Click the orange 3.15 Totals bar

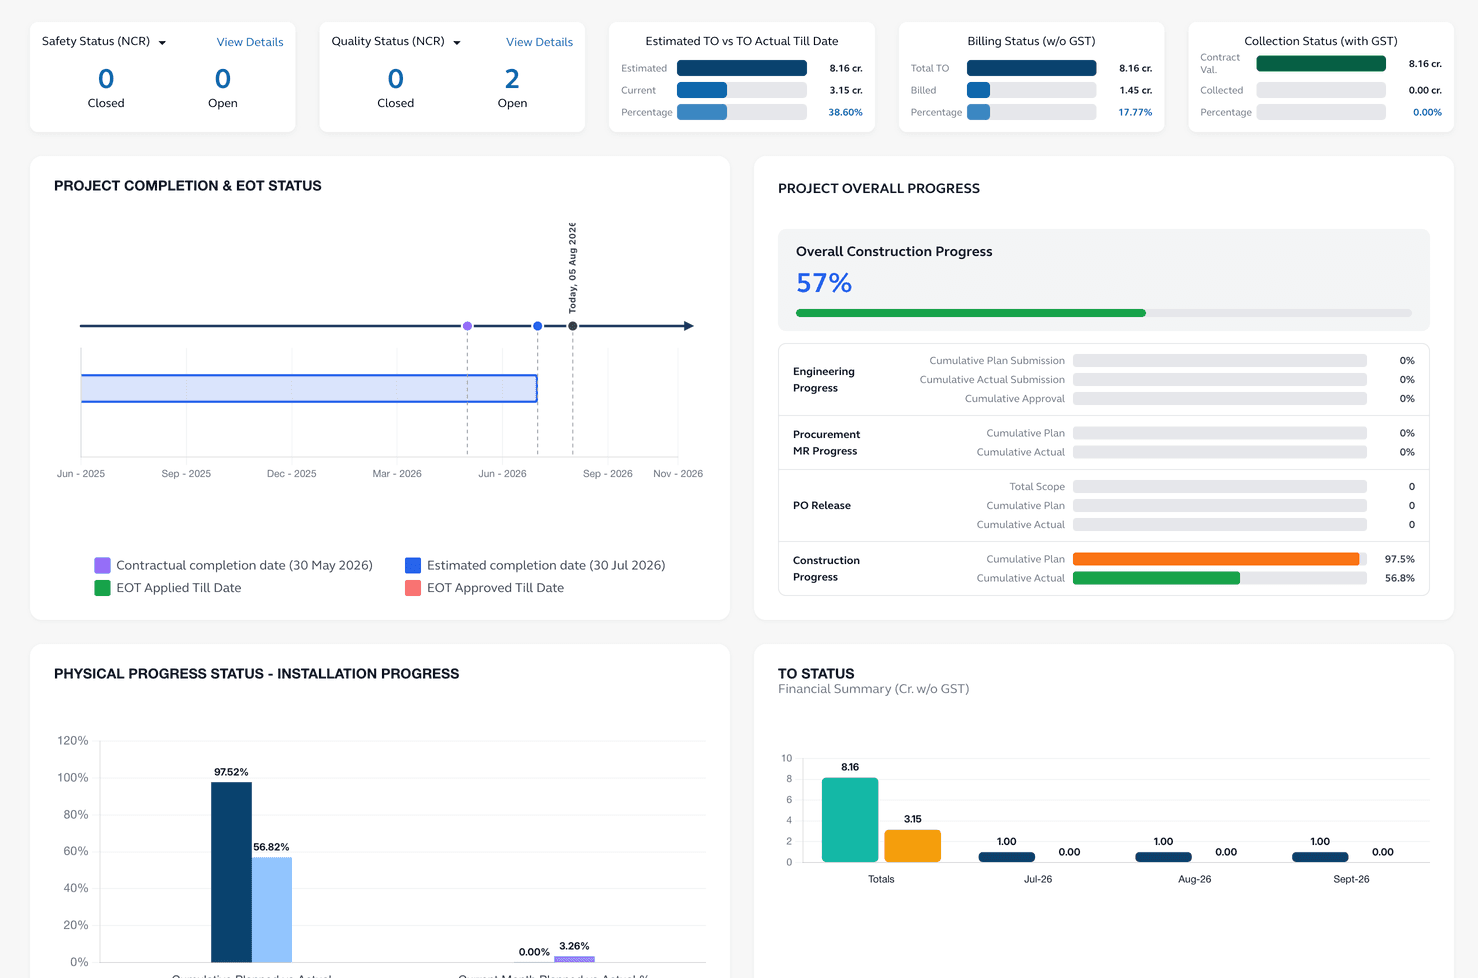coord(912,846)
